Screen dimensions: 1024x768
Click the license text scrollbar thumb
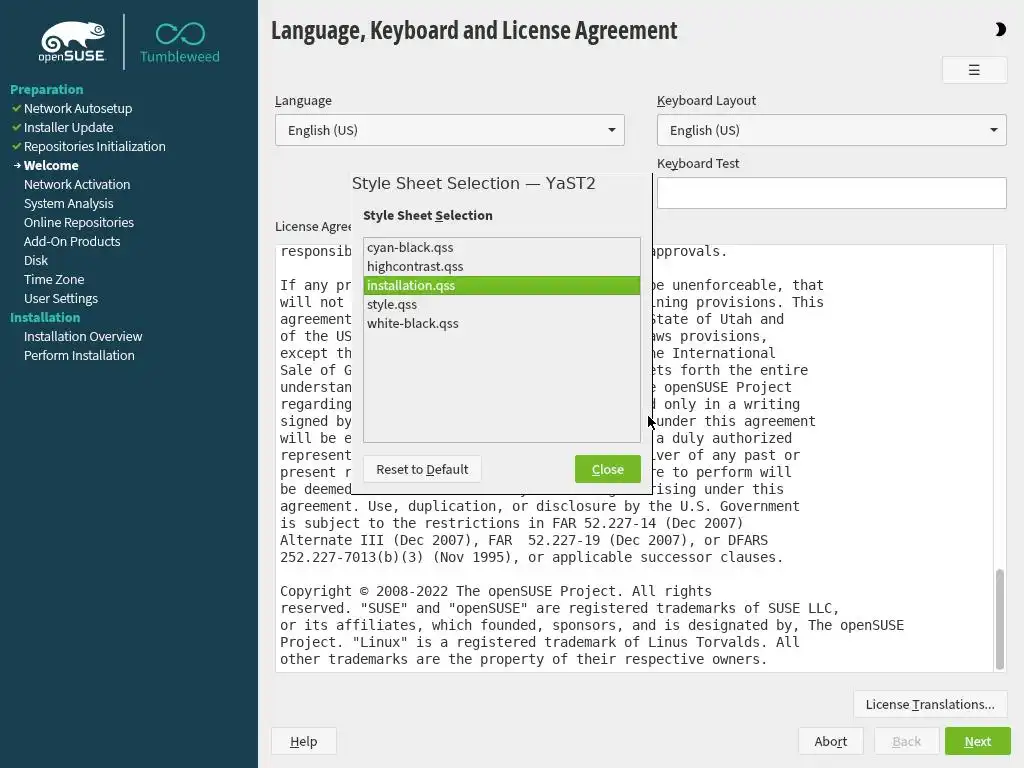(x=999, y=619)
